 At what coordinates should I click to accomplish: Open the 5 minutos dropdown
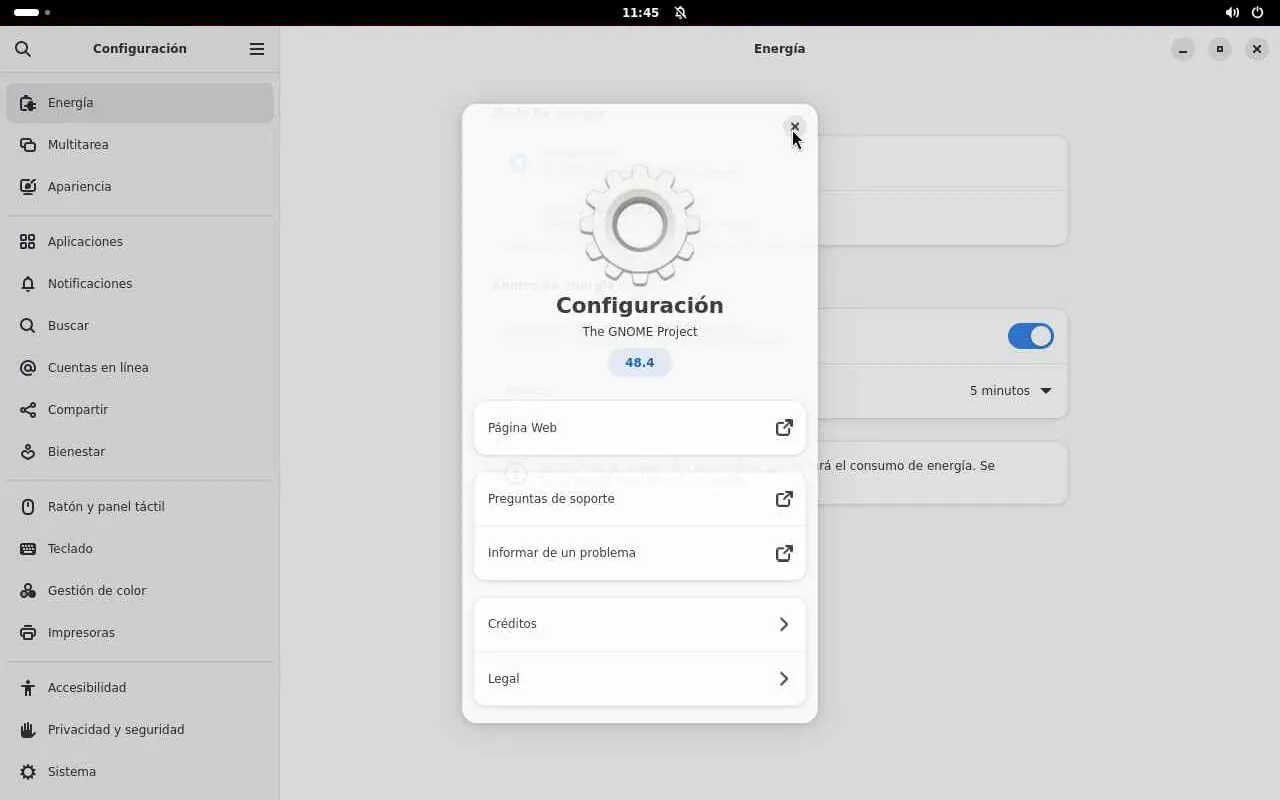point(1010,391)
